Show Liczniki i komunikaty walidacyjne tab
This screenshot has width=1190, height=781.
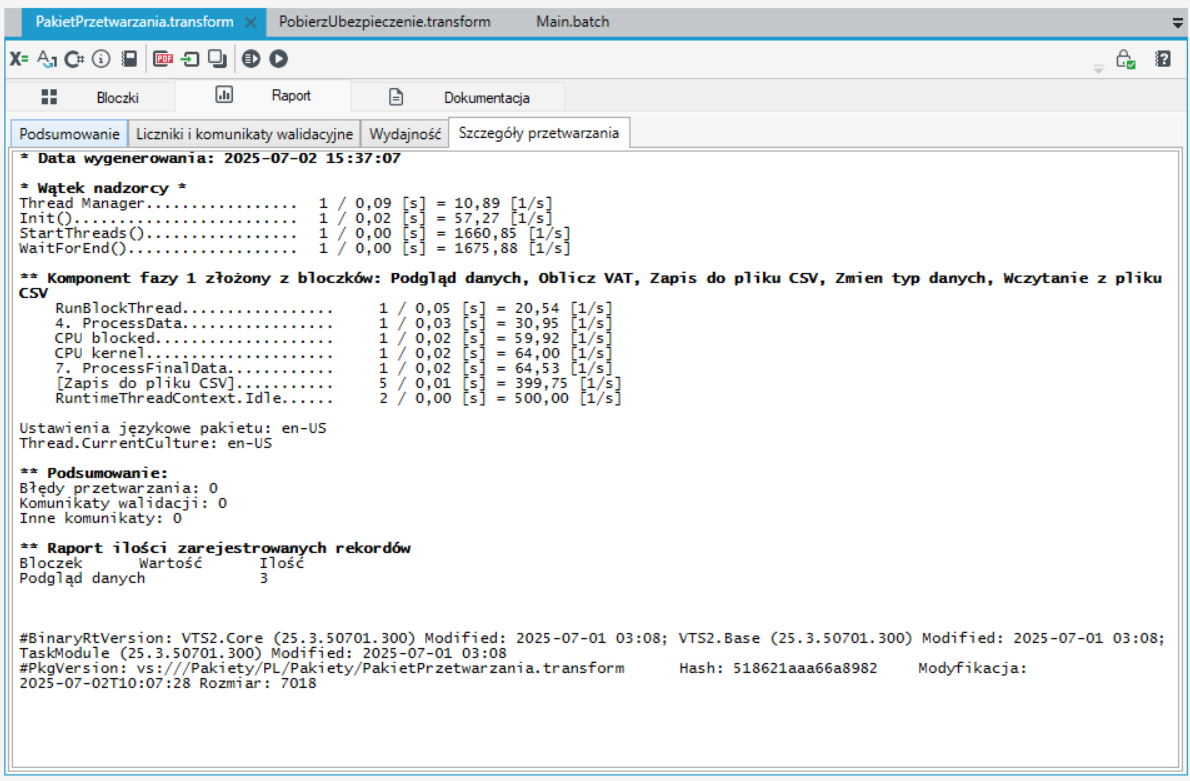click(244, 134)
